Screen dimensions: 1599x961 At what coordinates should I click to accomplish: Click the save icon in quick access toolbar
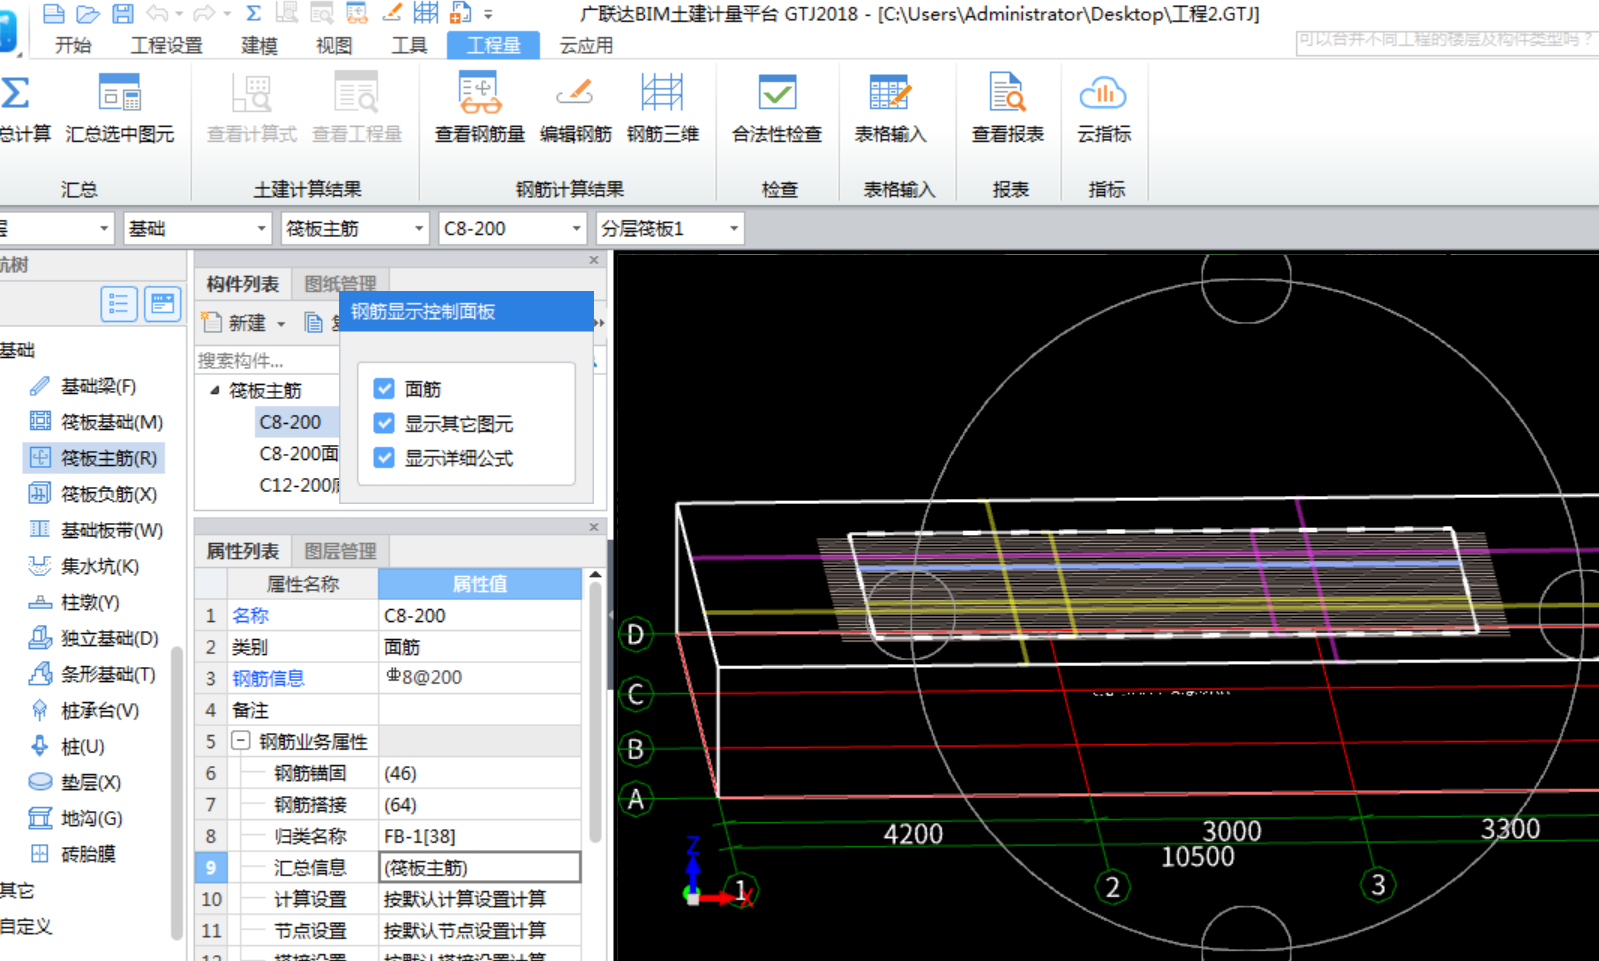122,13
